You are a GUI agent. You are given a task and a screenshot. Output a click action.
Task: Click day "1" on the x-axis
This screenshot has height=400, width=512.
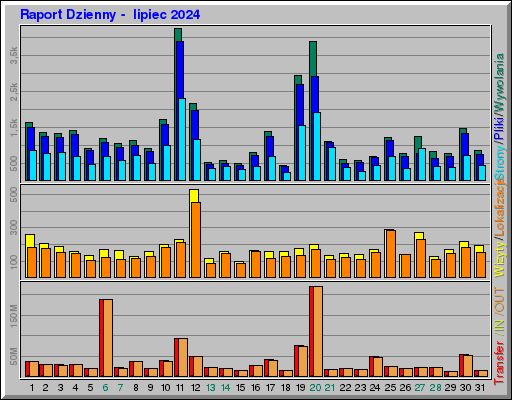[x=32, y=388]
